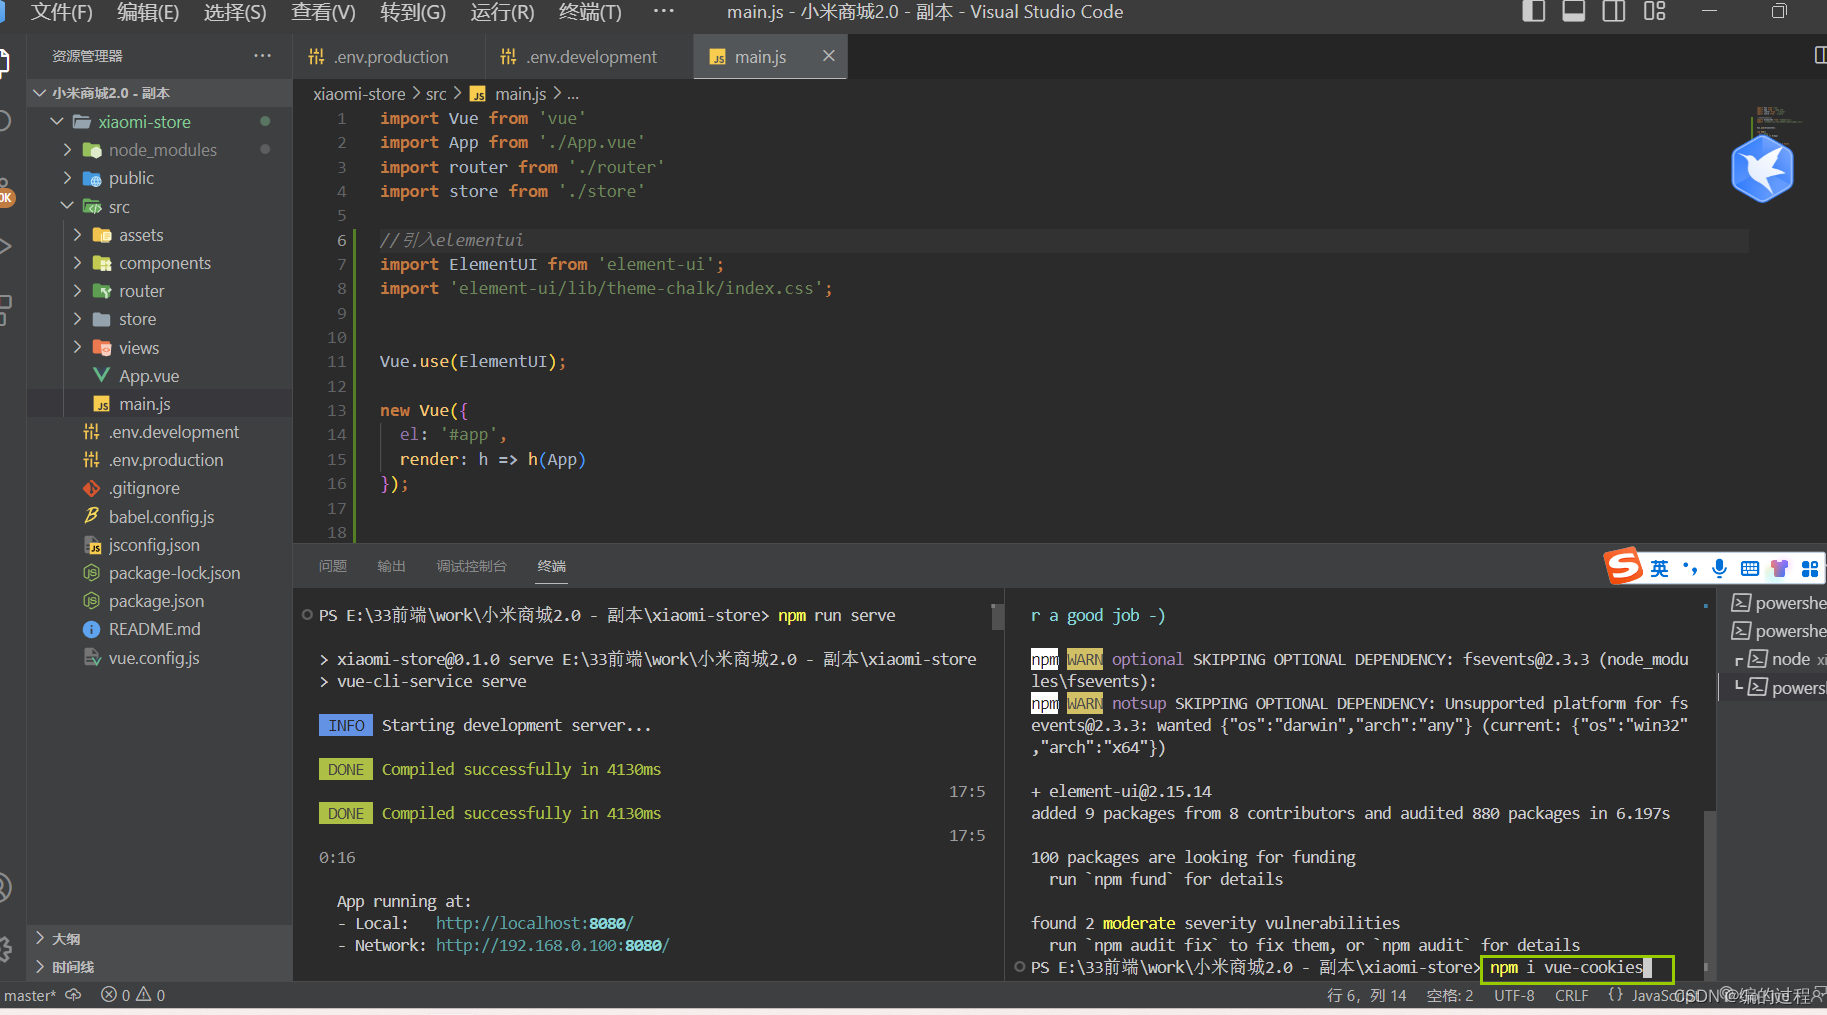Screen dimensions: 1827x1015
Task: Open README.md file
Action: tap(160, 629)
